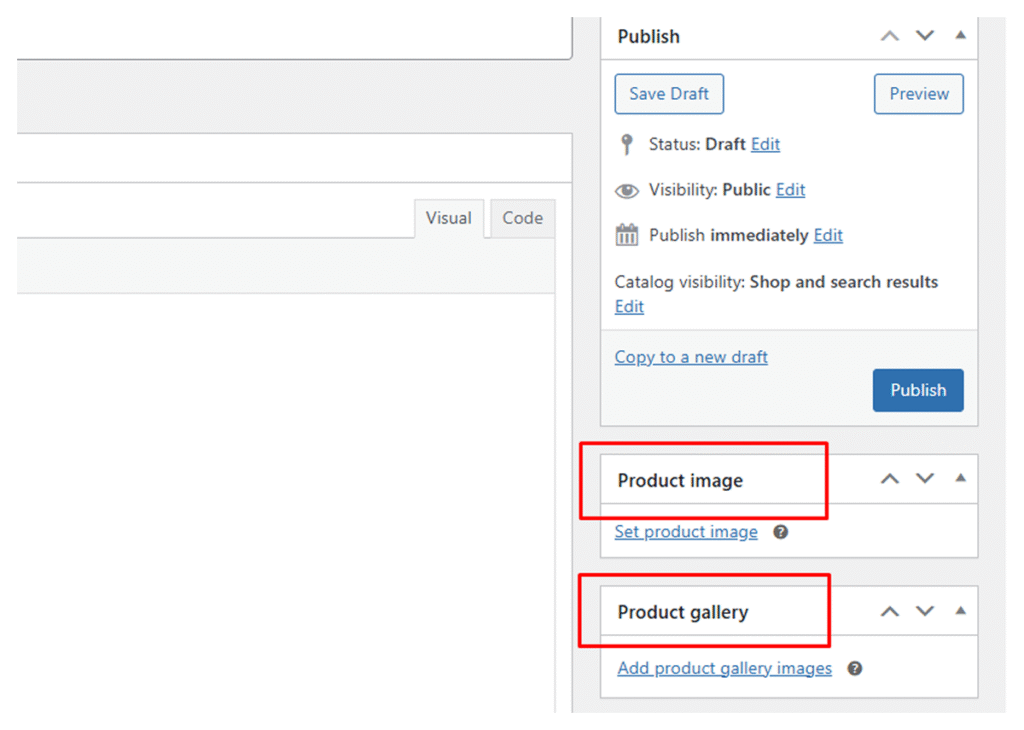Move Product image panel down
1024x730 pixels.
(x=925, y=479)
